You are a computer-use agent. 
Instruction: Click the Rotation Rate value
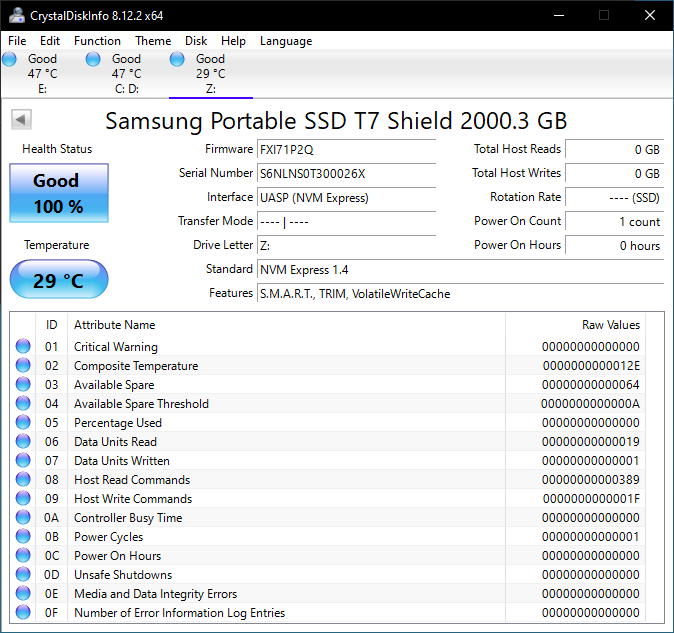tap(615, 198)
